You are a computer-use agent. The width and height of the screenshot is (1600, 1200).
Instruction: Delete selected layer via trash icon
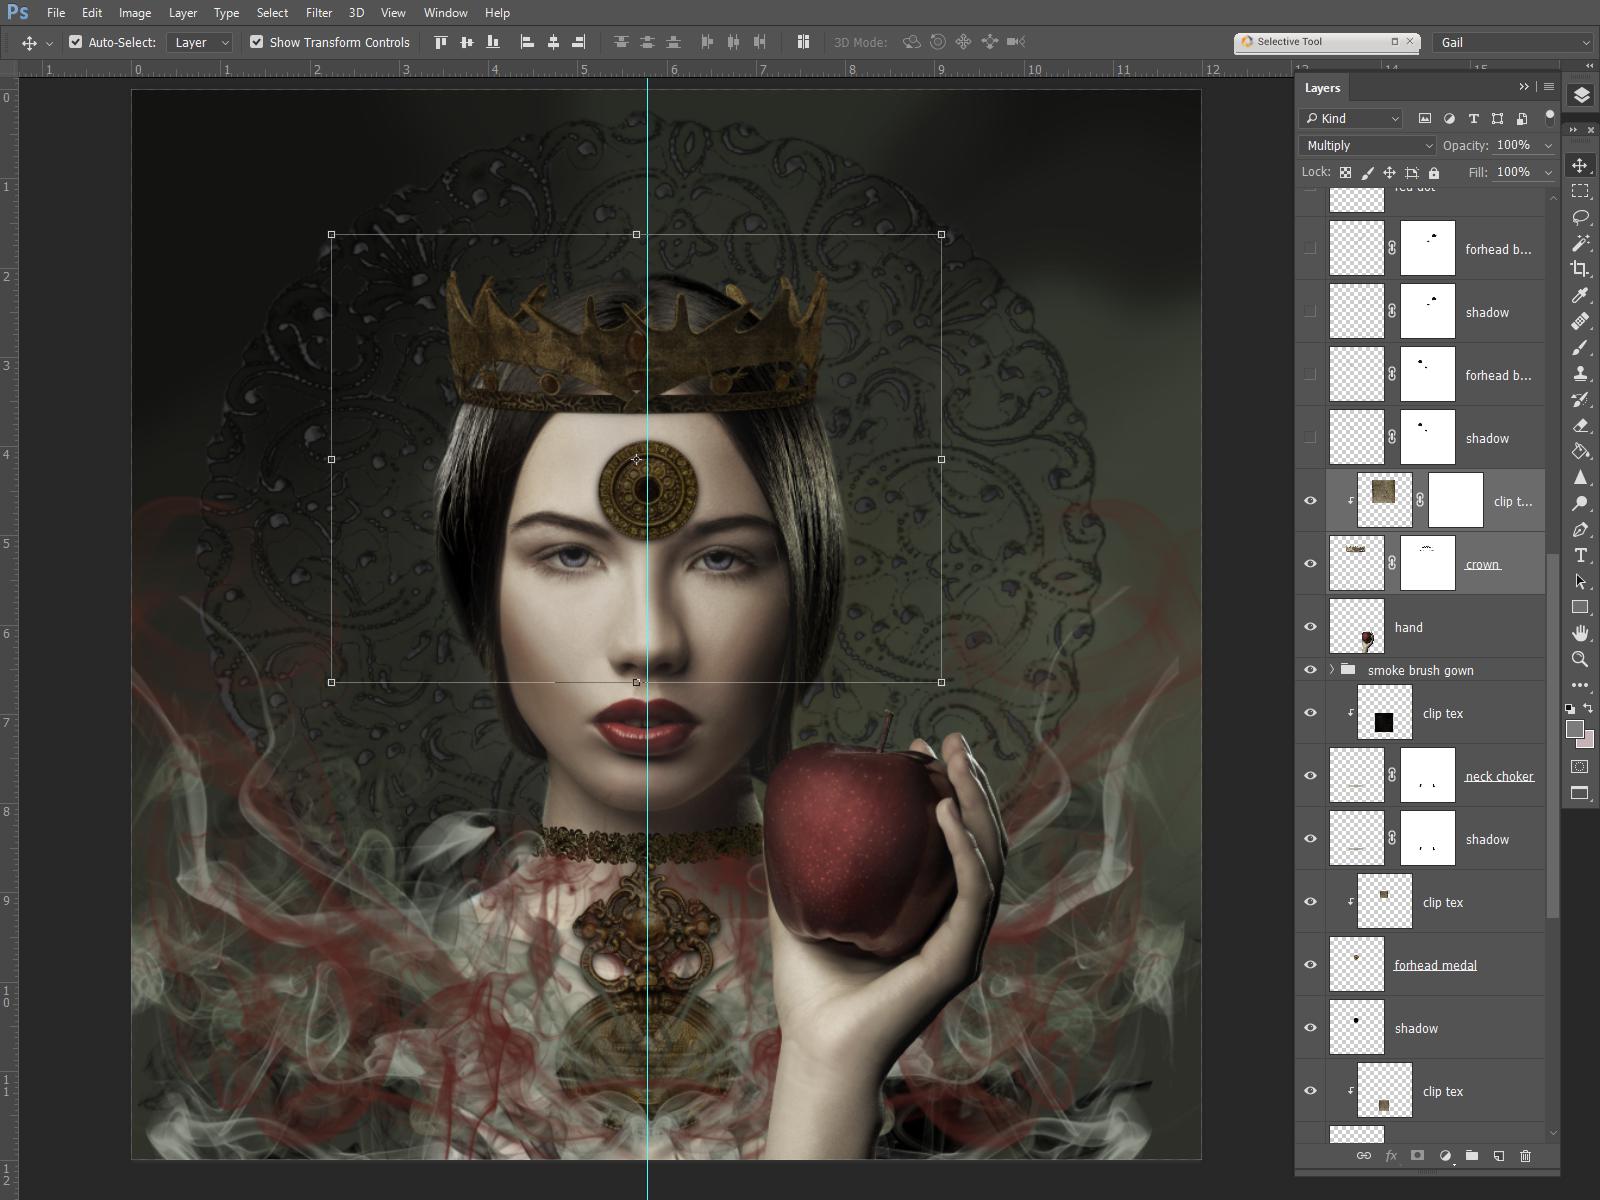(1525, 1155)
